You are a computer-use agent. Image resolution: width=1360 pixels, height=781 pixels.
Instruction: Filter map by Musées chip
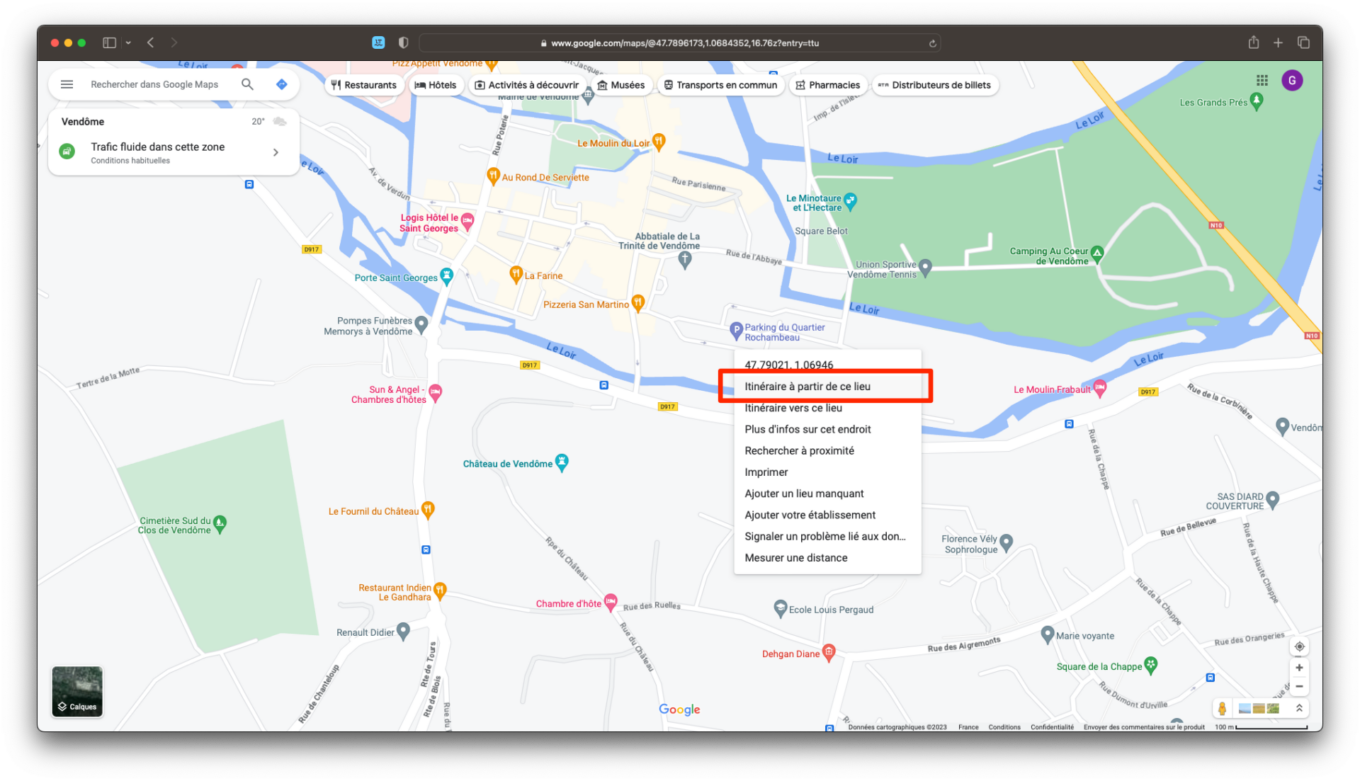point(621,85)
